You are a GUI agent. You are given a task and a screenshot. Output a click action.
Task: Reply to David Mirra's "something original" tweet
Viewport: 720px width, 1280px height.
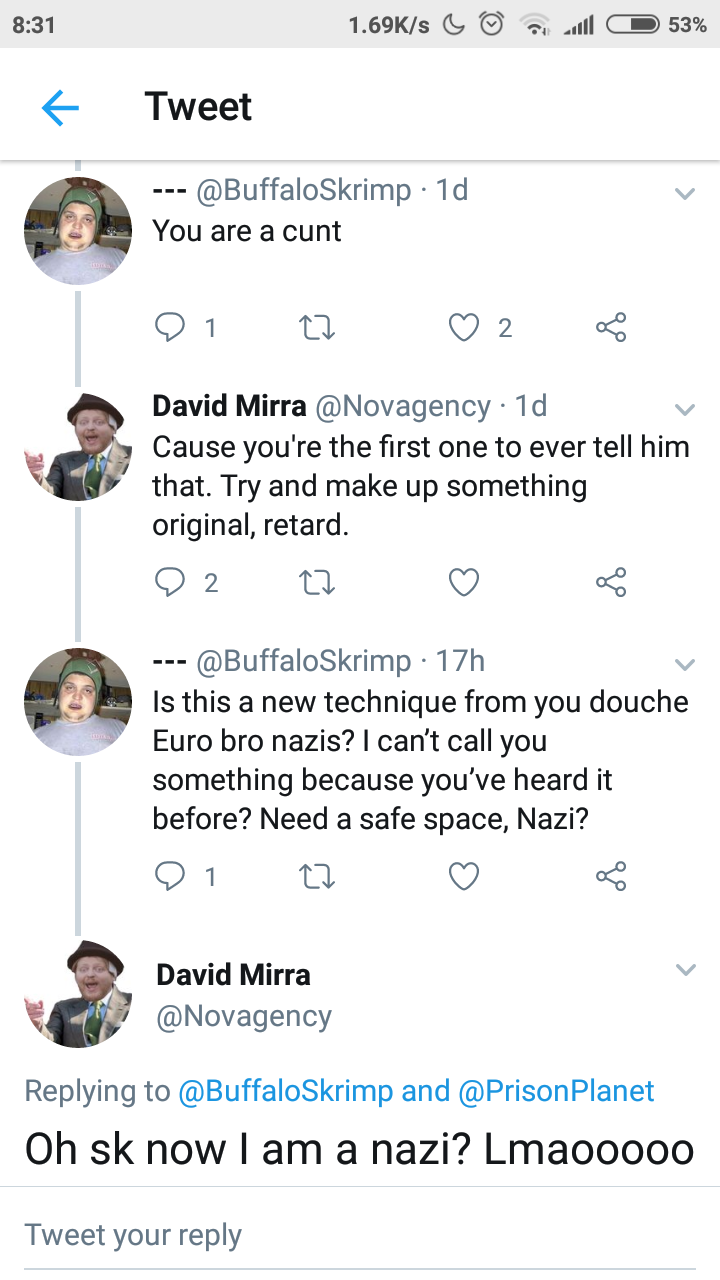(x=171, y=582)
